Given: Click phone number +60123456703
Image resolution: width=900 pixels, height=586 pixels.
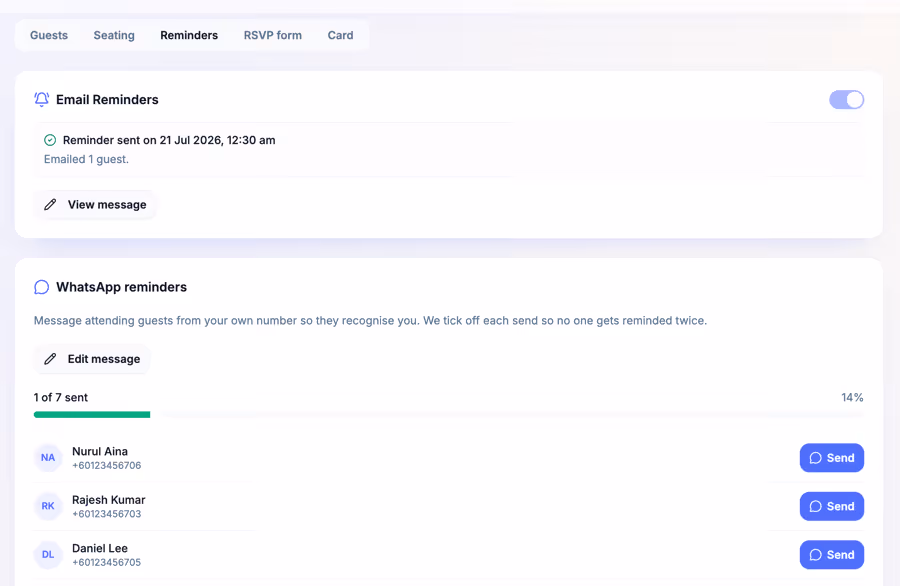Looking at the screenshot, I should pyautogui.click(x=107, y=514).
